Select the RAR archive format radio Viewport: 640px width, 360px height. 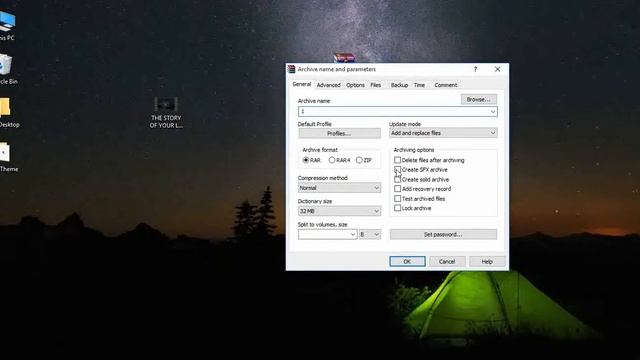pyautogui.click(x=306, y=160)
